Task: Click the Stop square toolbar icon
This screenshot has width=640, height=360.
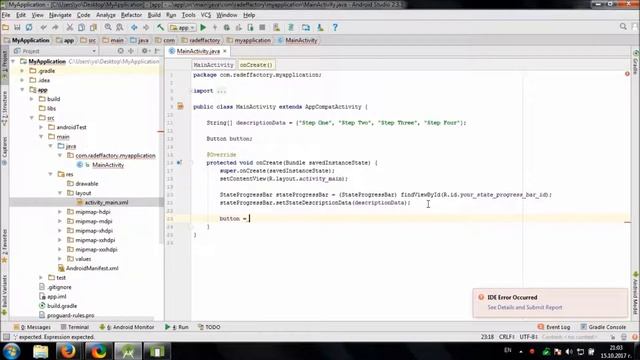Action: pos(262,27)
